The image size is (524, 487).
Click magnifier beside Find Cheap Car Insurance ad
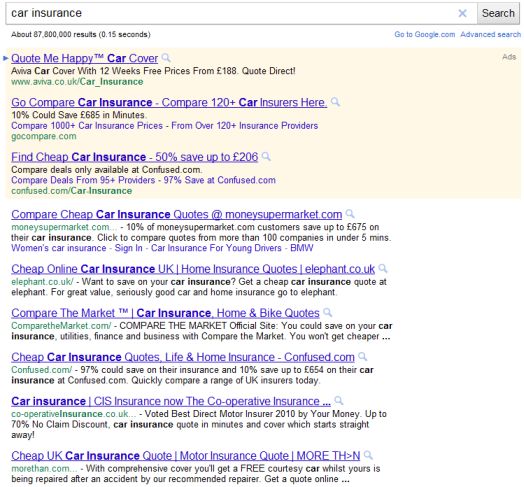266,156
